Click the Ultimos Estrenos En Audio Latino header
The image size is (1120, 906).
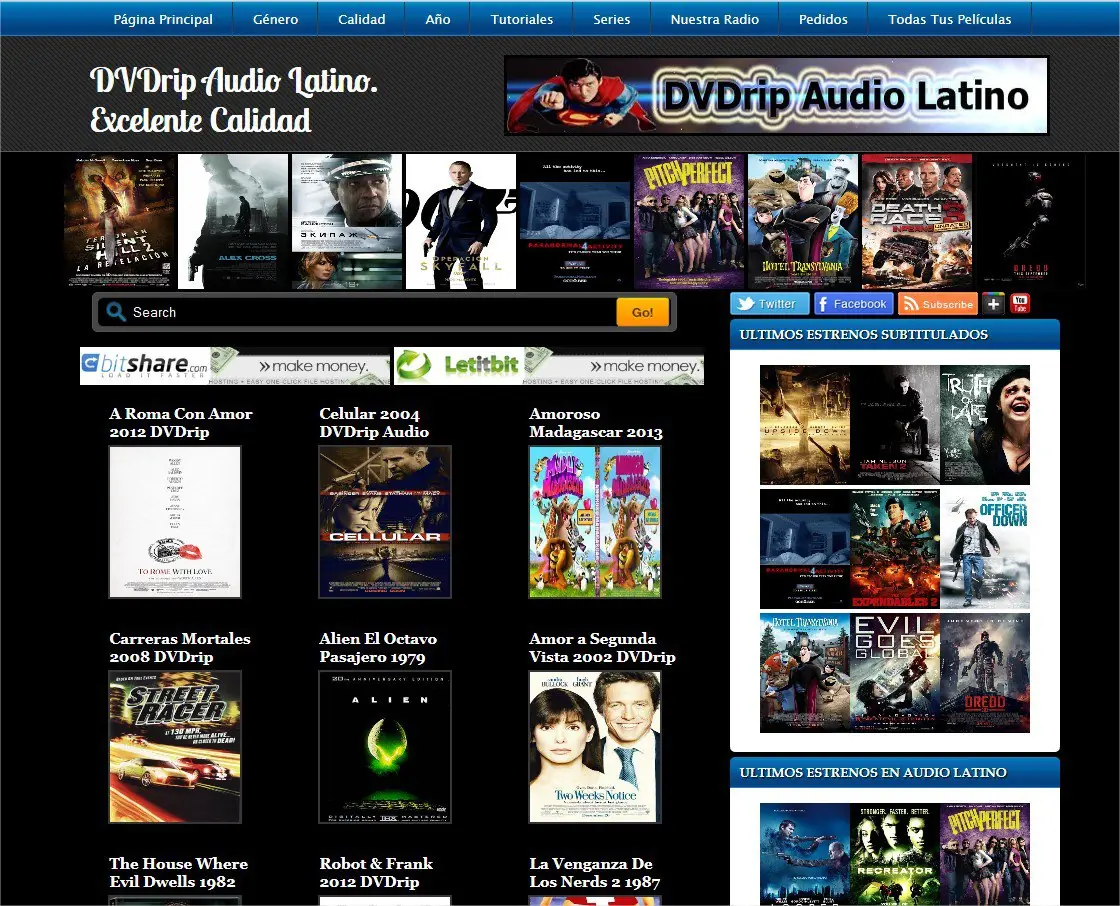pyautogui.click(x=895, y=772)
